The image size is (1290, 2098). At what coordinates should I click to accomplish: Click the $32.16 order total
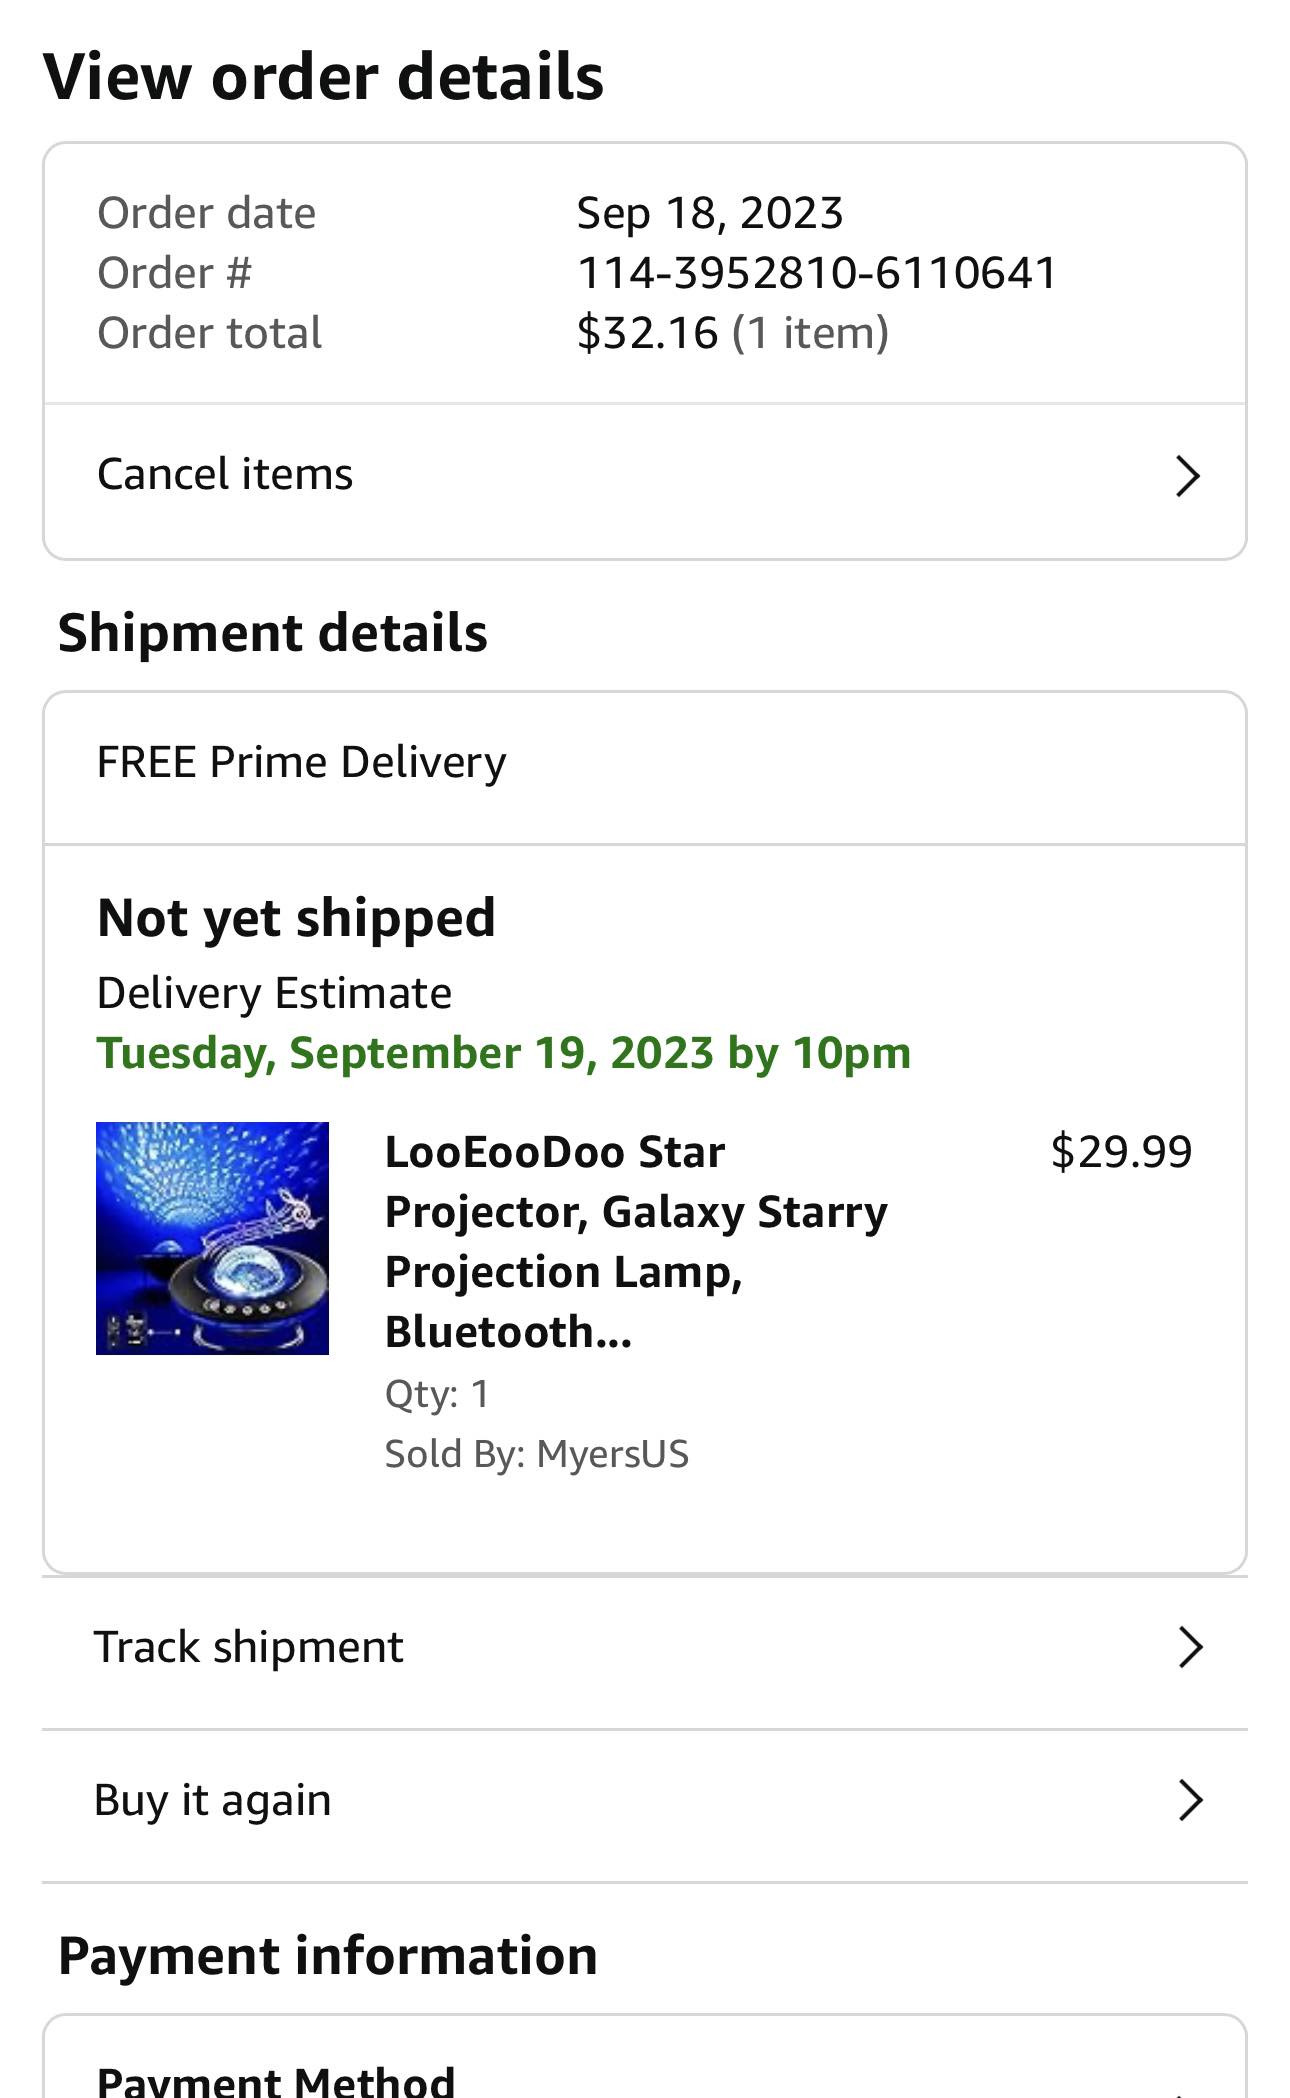click(647, 333)
